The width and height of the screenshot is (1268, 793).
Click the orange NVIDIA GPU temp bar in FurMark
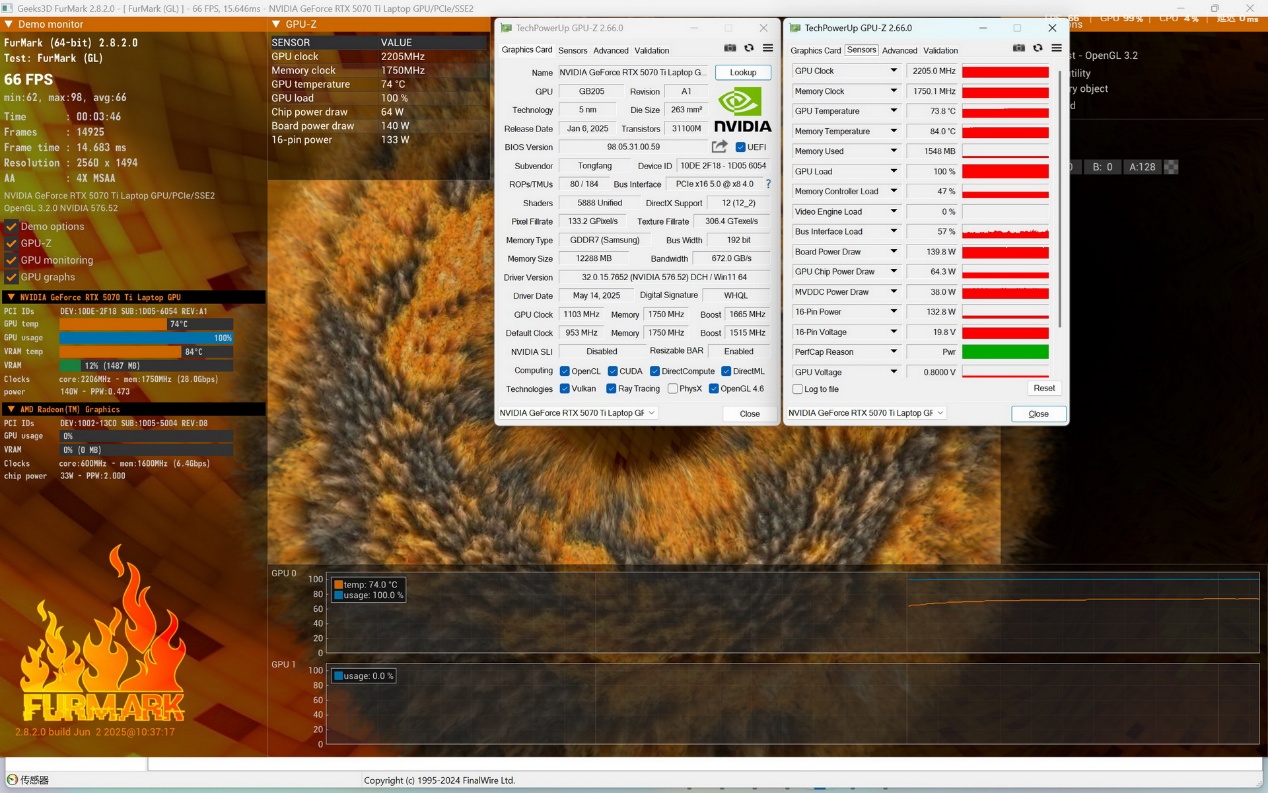pyautogui.click(x=113, y=324)
